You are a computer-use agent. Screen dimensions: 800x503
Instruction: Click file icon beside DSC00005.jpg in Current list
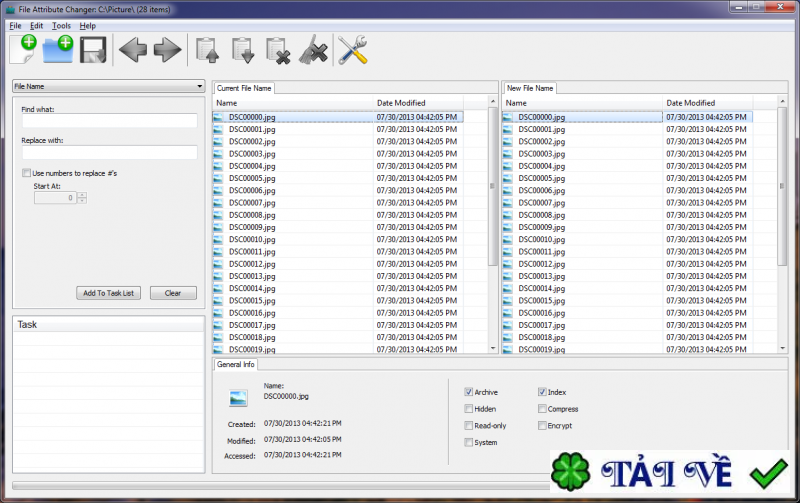pos(218,178)
